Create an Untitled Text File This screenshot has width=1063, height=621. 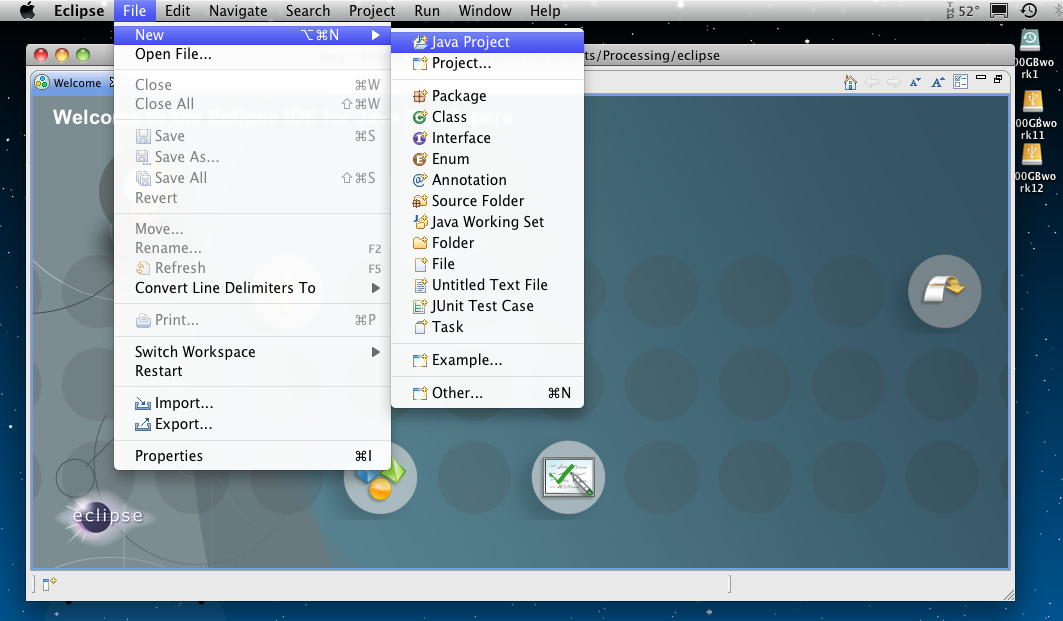[x=487, y=285]
